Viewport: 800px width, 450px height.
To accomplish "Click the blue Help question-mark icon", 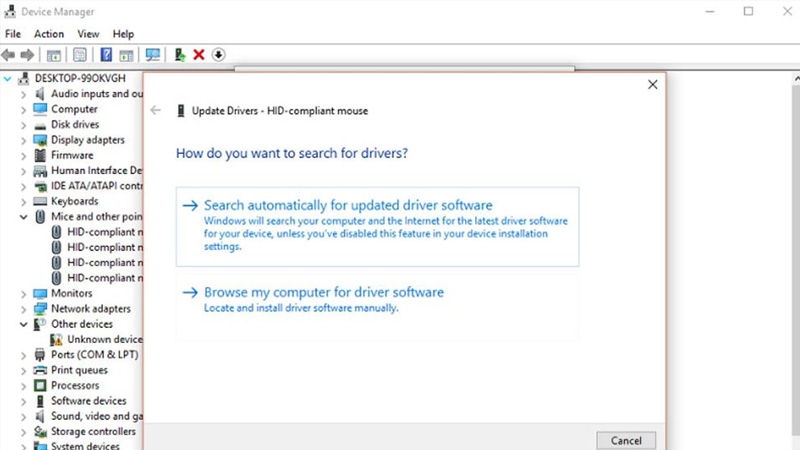I will [x=106, y=55].
